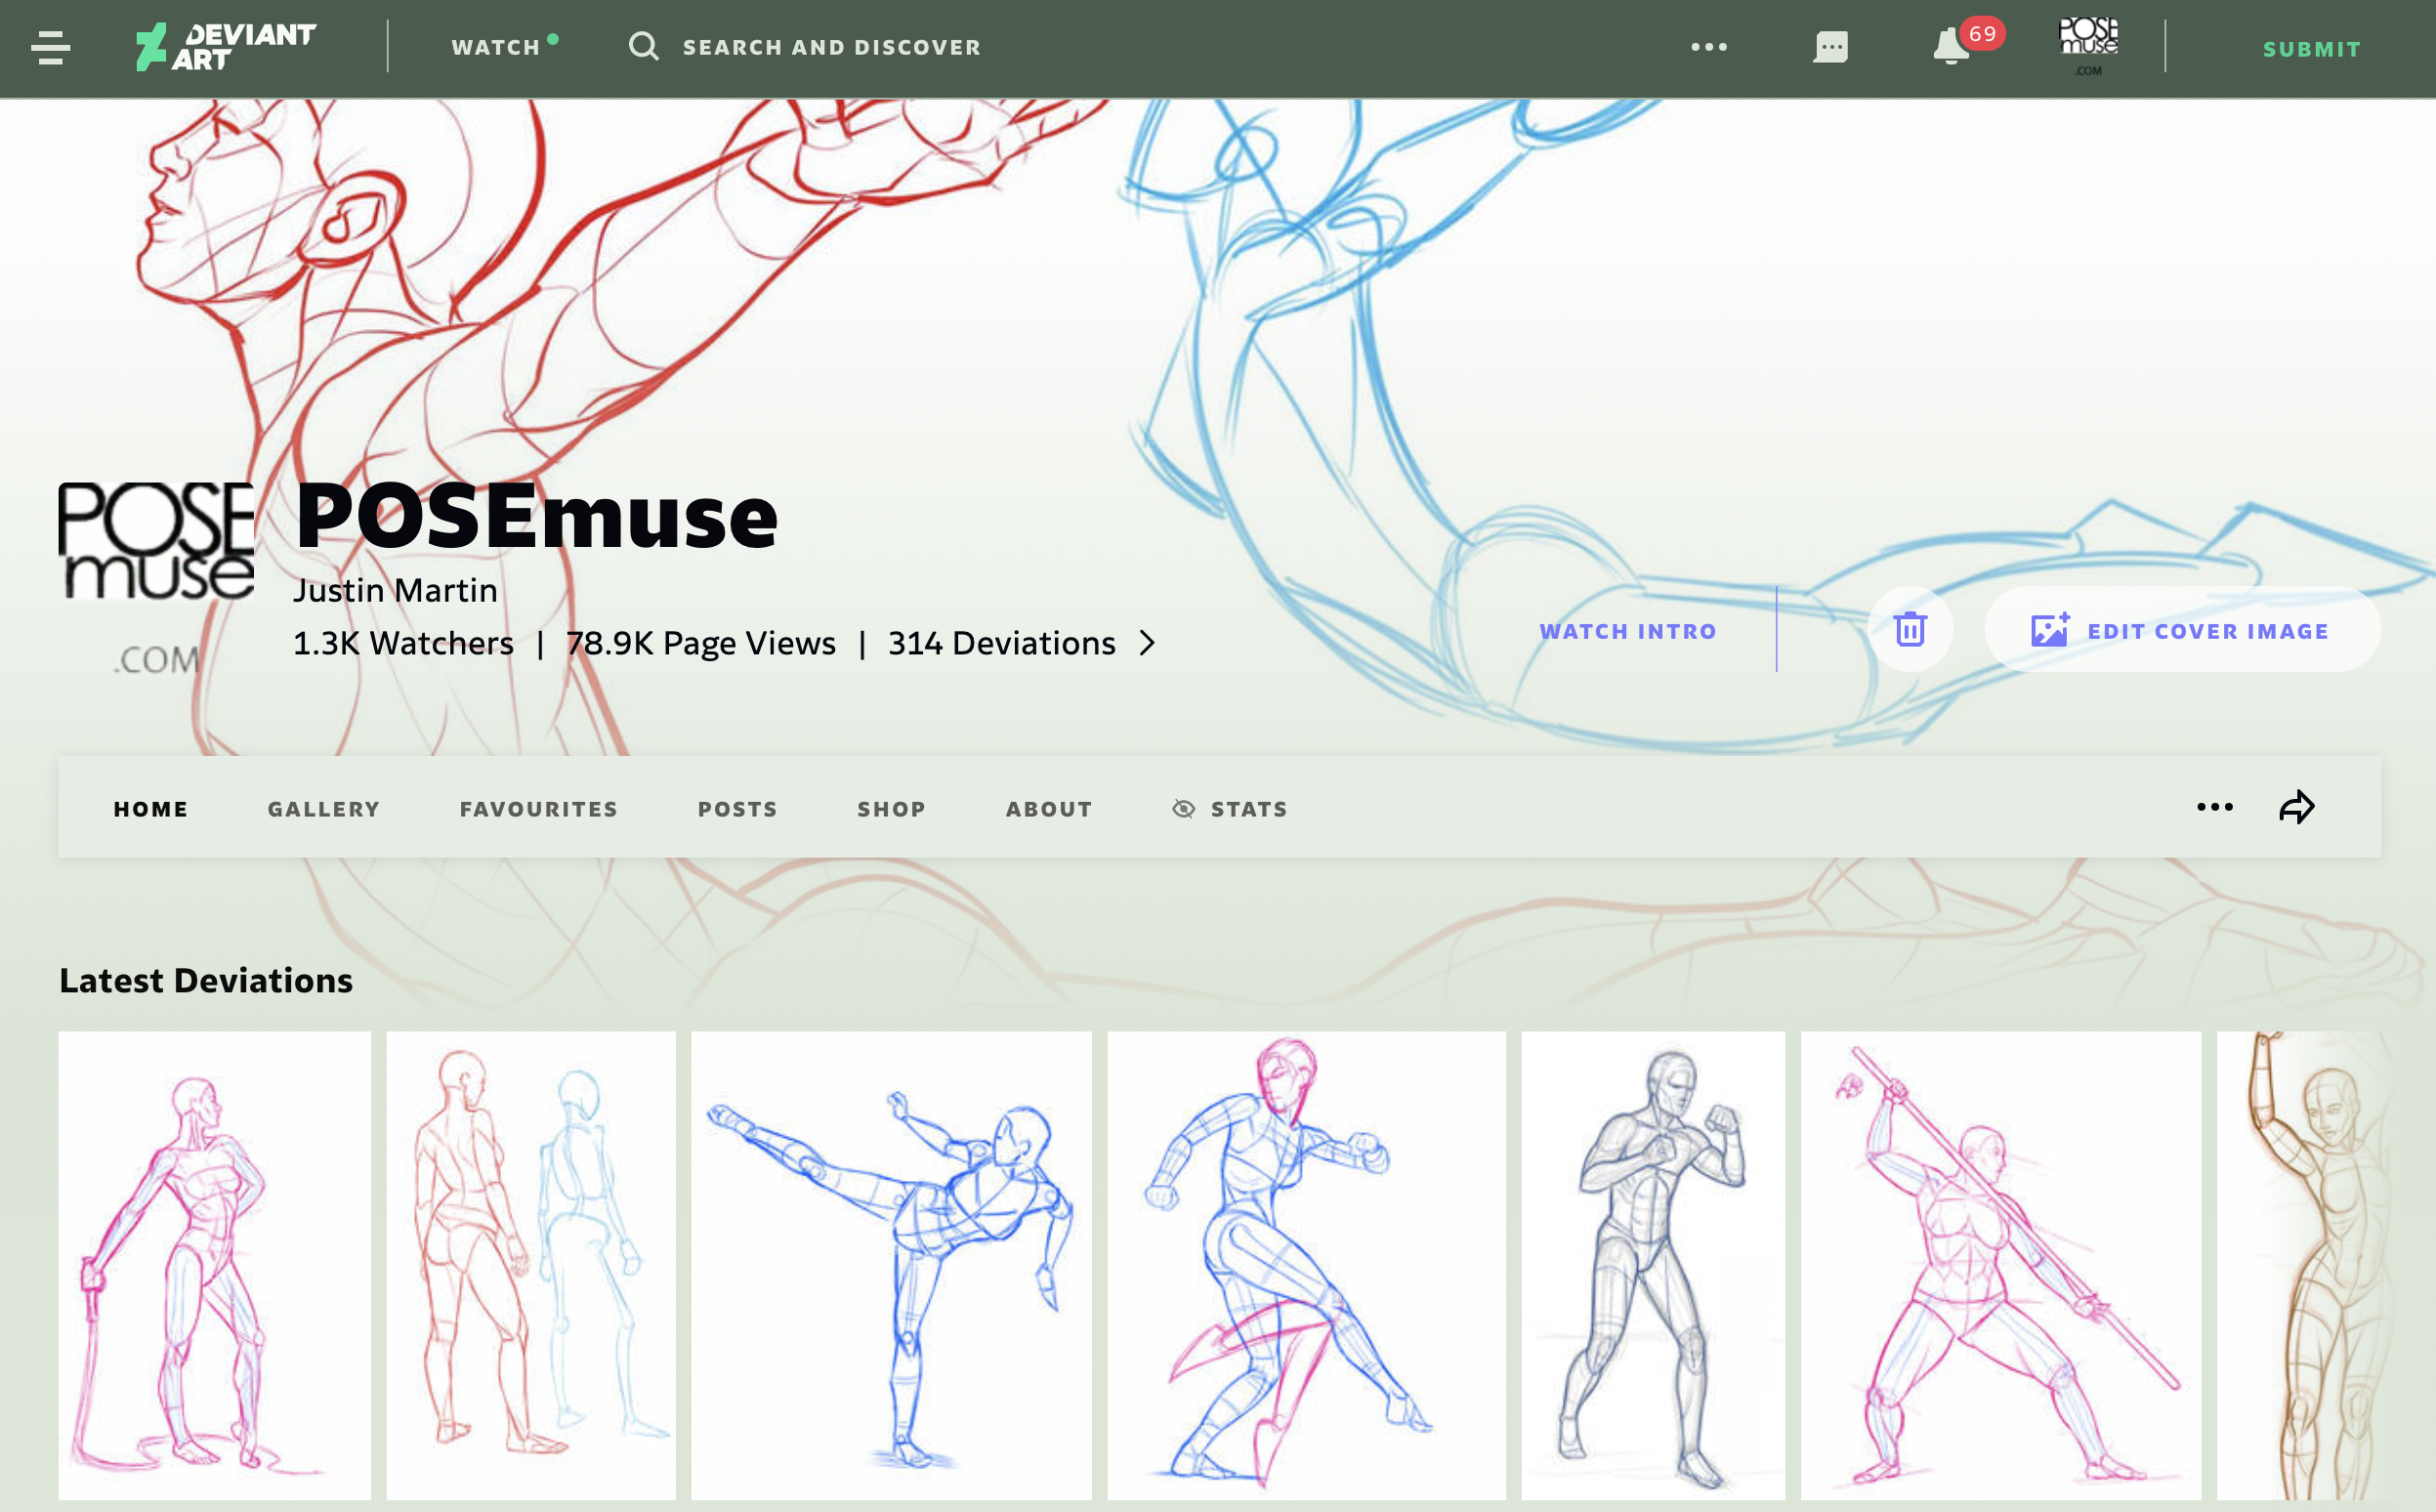The height and width of the screenshot is (1512, 2436).
Task: Click the profile share arrow icon
Action: [2296, 807]
